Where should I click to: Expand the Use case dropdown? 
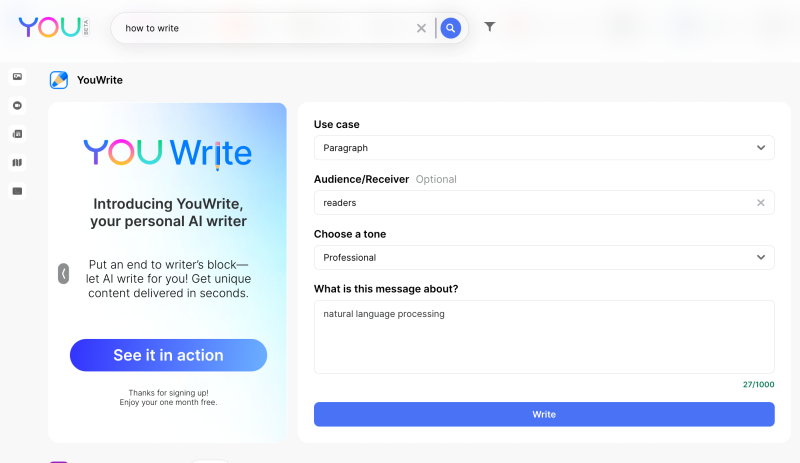[544, 148]
